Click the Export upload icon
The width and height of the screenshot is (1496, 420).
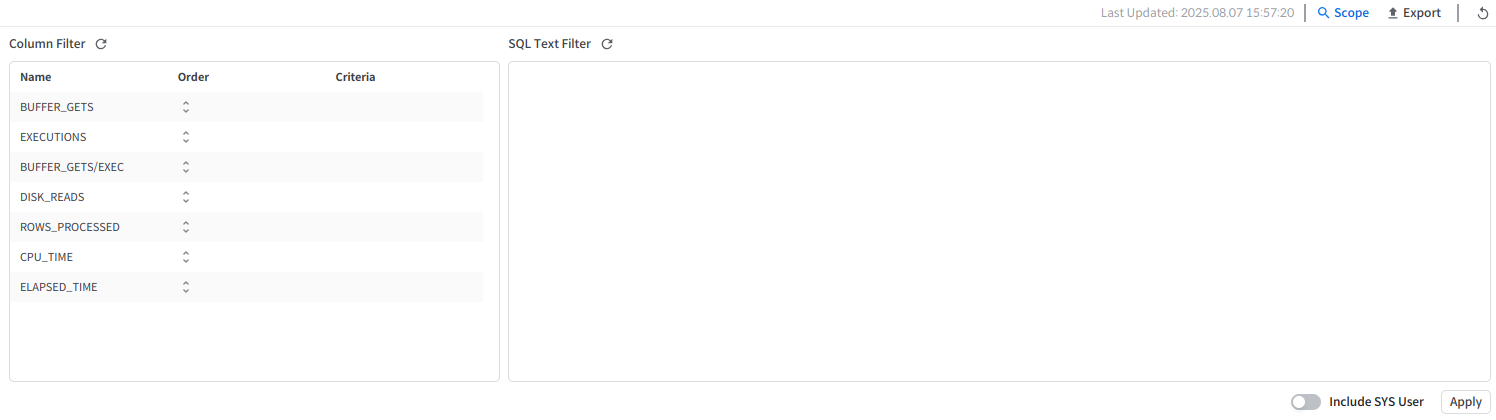(x=1392, y=13)
